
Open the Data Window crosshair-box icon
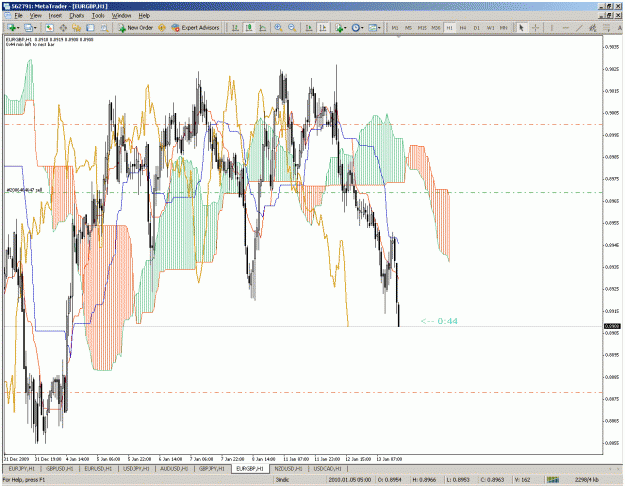pyautogui.click(x=63, y=28)
